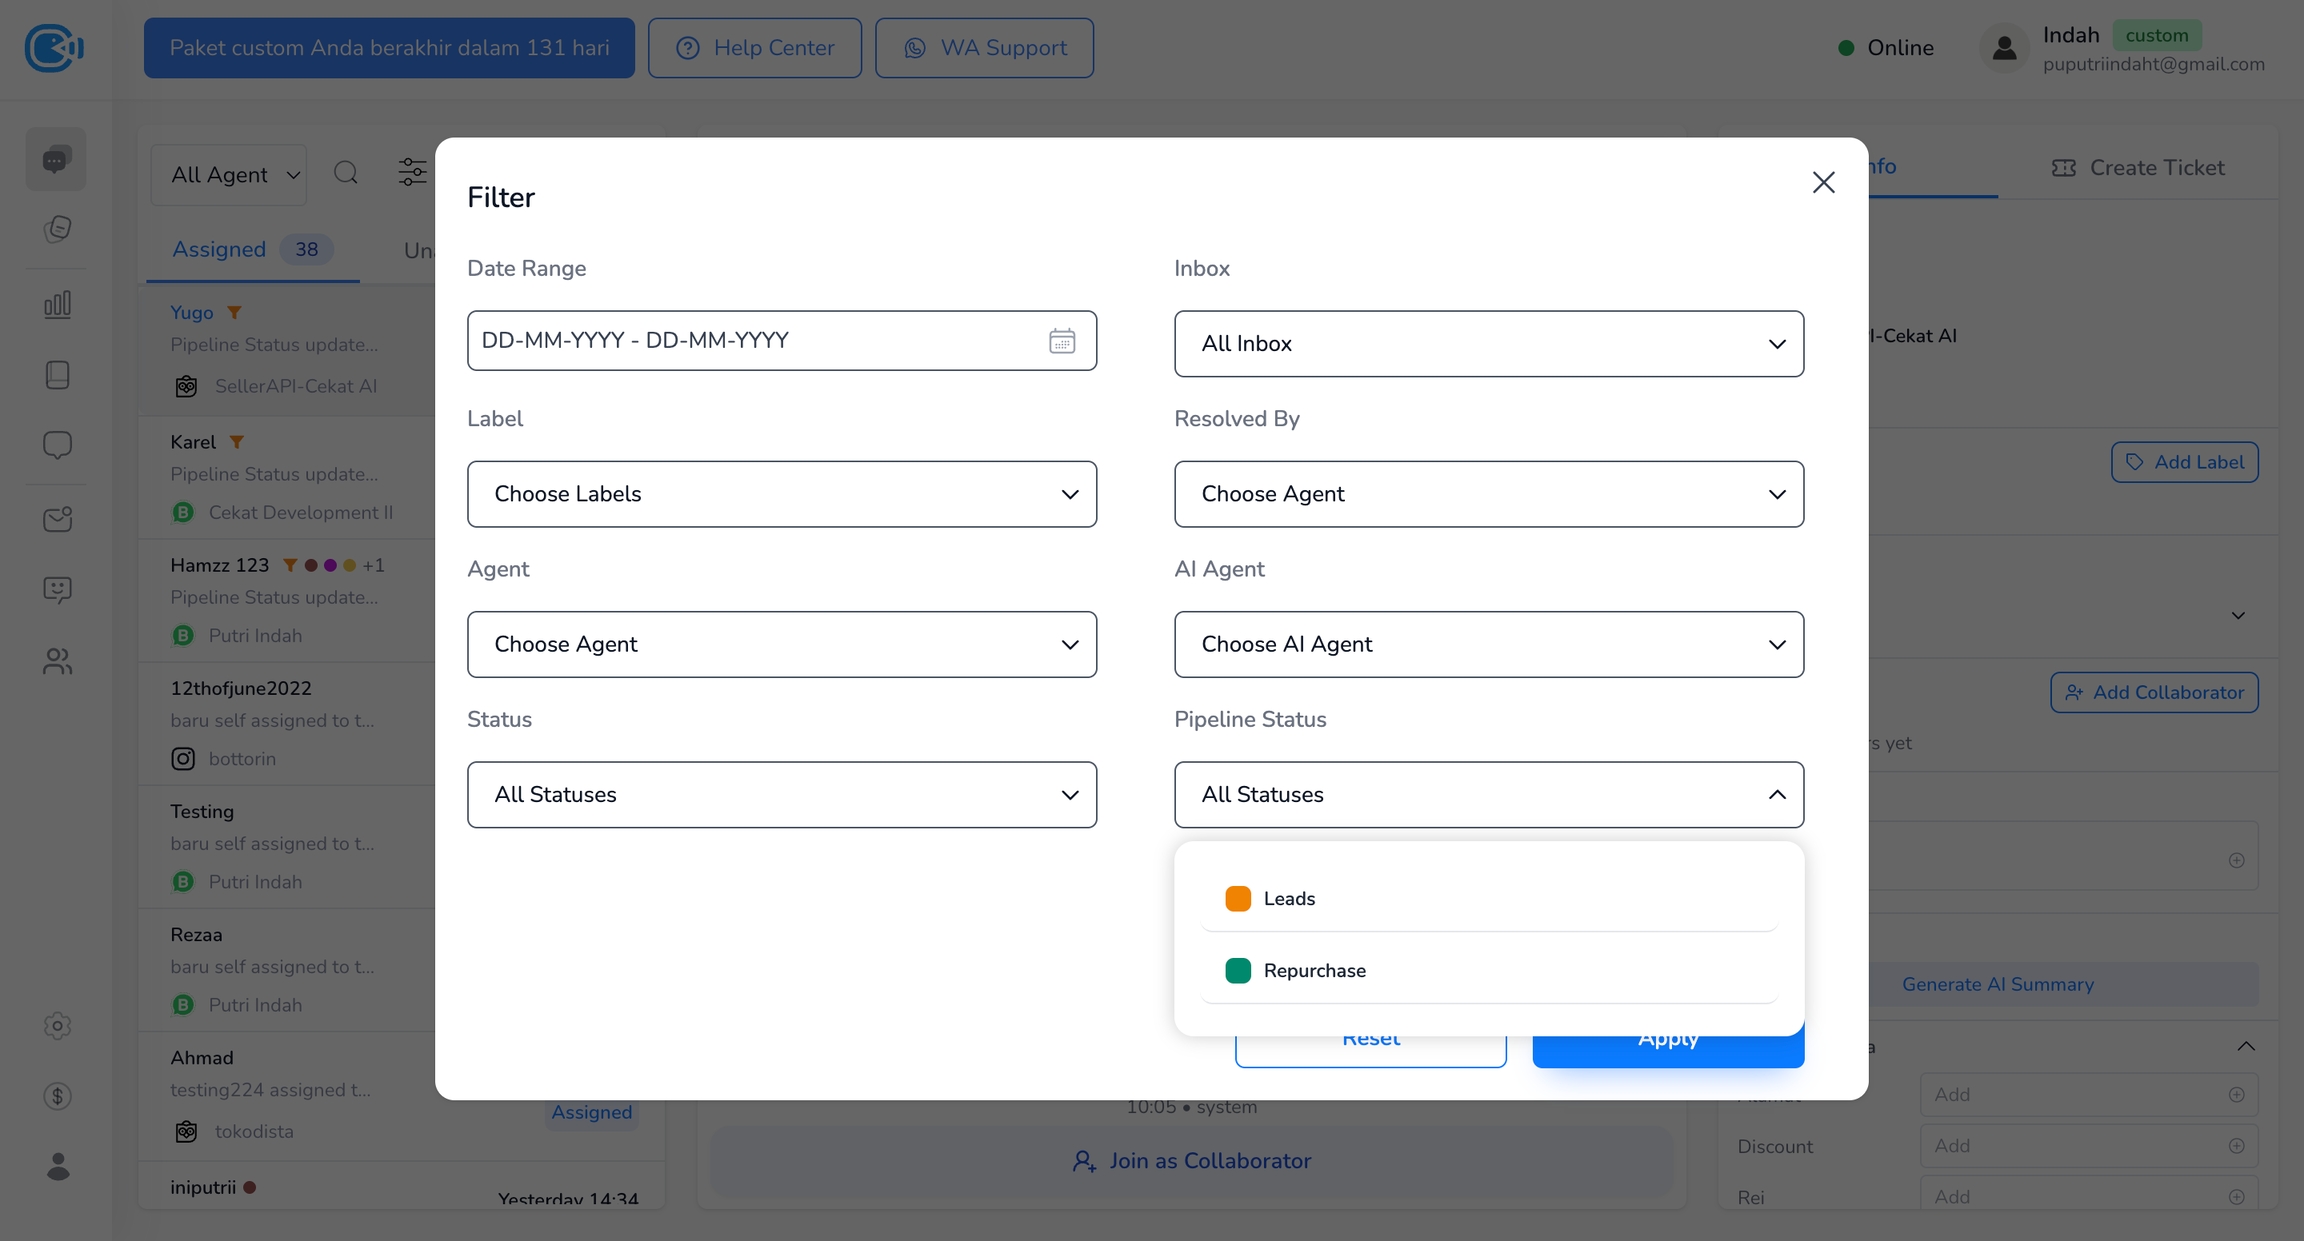Click the Date Range input field
Image resolution: width=2304 pixels, height=1241 pixels.
point(750,341)
